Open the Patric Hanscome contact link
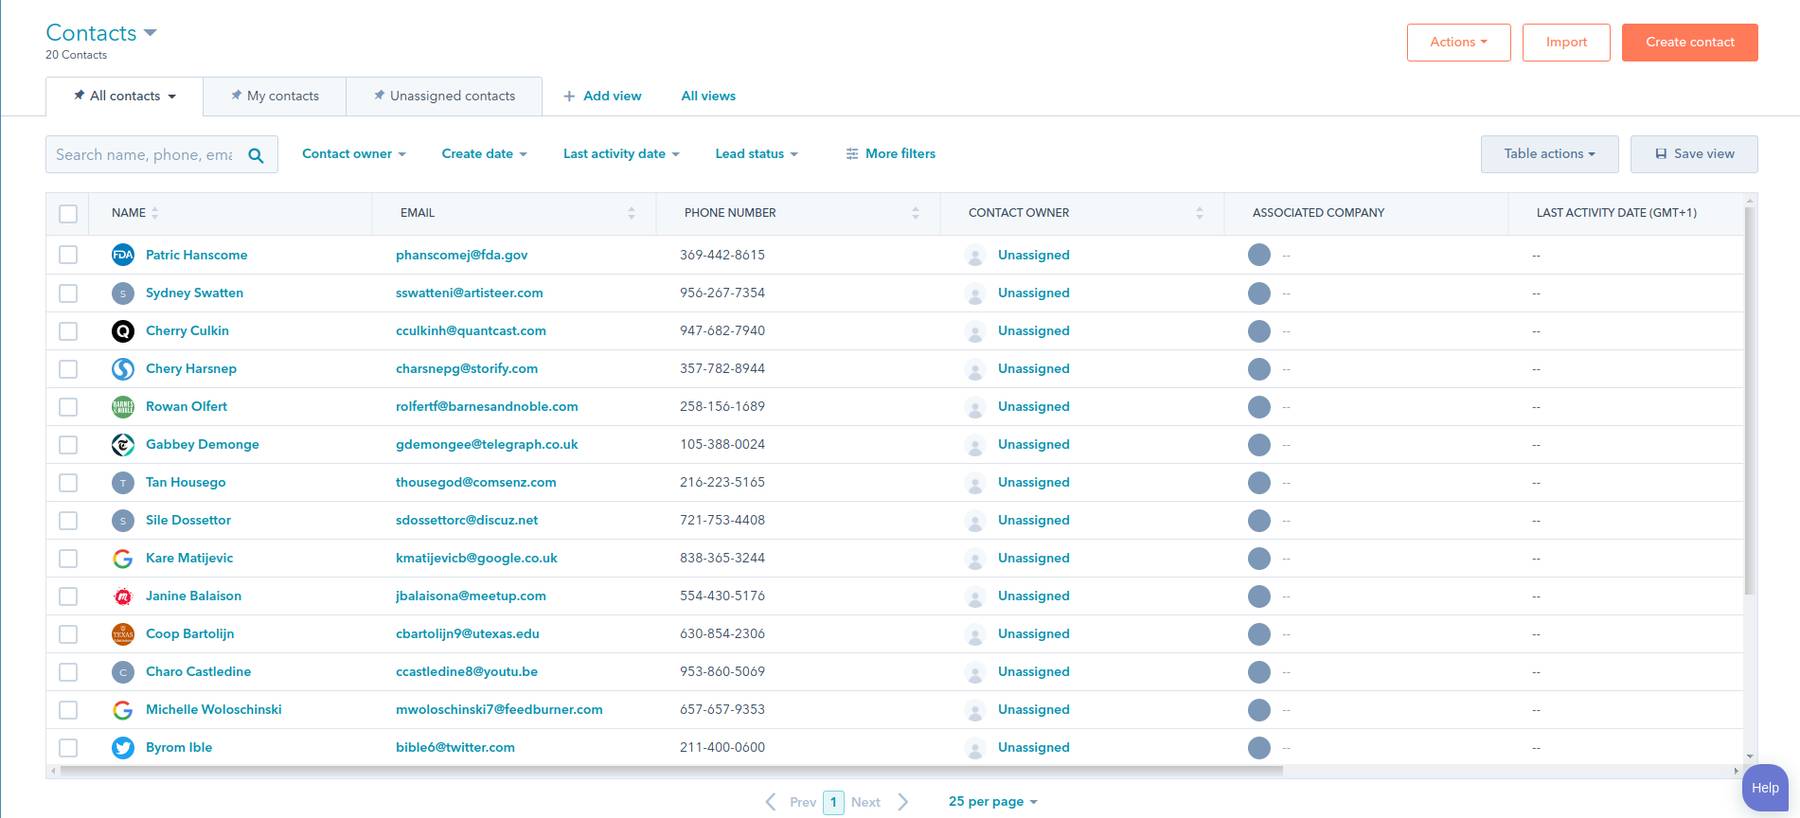This screenshot has height=818, width=1800. pos(196,255)
